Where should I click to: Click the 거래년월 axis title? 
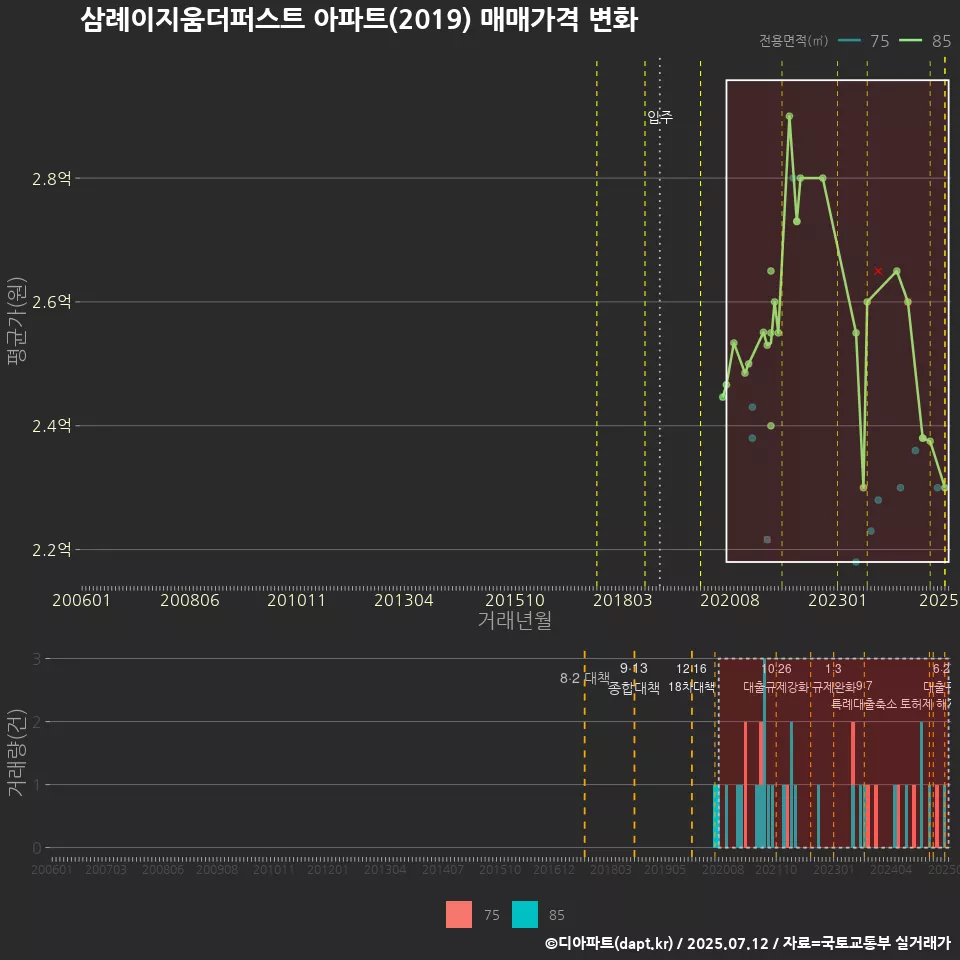click(515, 620)
